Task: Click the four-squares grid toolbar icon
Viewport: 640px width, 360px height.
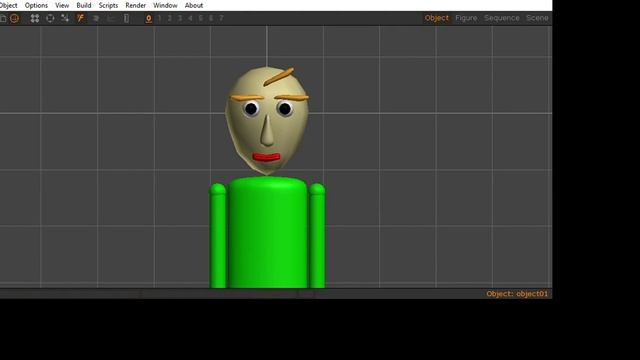Action: pos(35,18)
